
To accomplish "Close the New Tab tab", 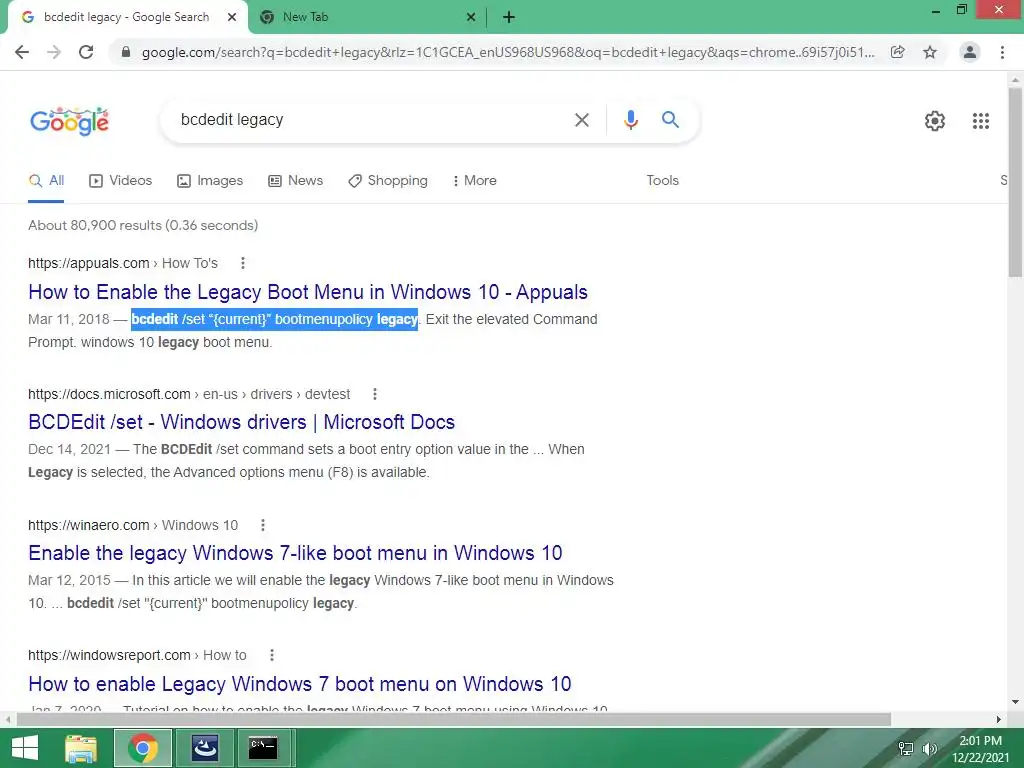I will point(471,18).
